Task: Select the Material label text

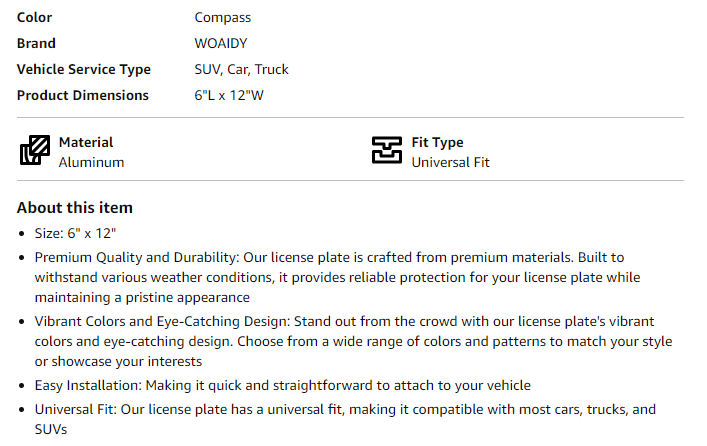Action: (x=86, y=143)
